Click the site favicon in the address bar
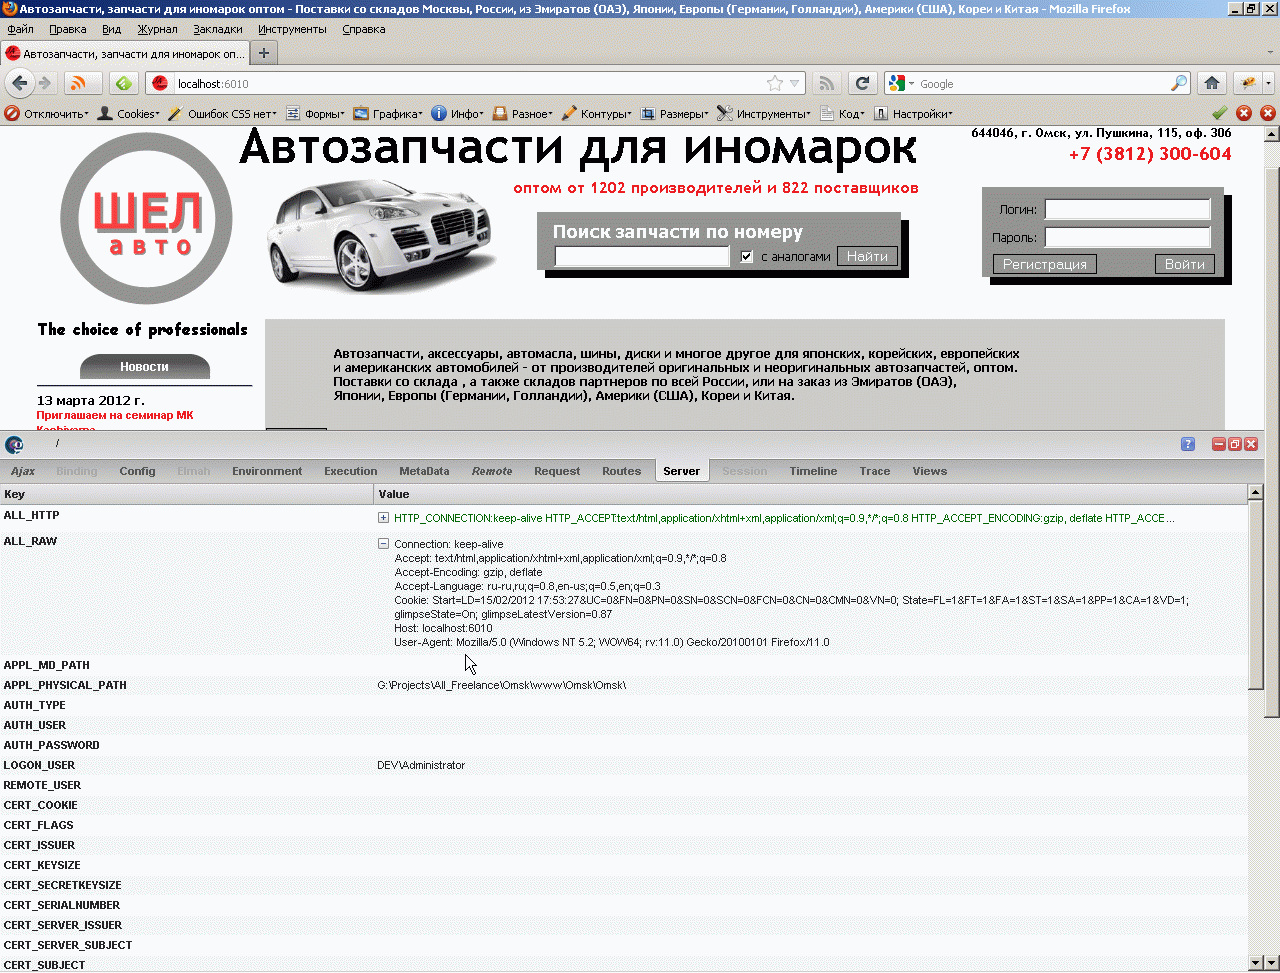This screenshot has width=1280, height=973. pyautogui.click(x=160, y=84)
